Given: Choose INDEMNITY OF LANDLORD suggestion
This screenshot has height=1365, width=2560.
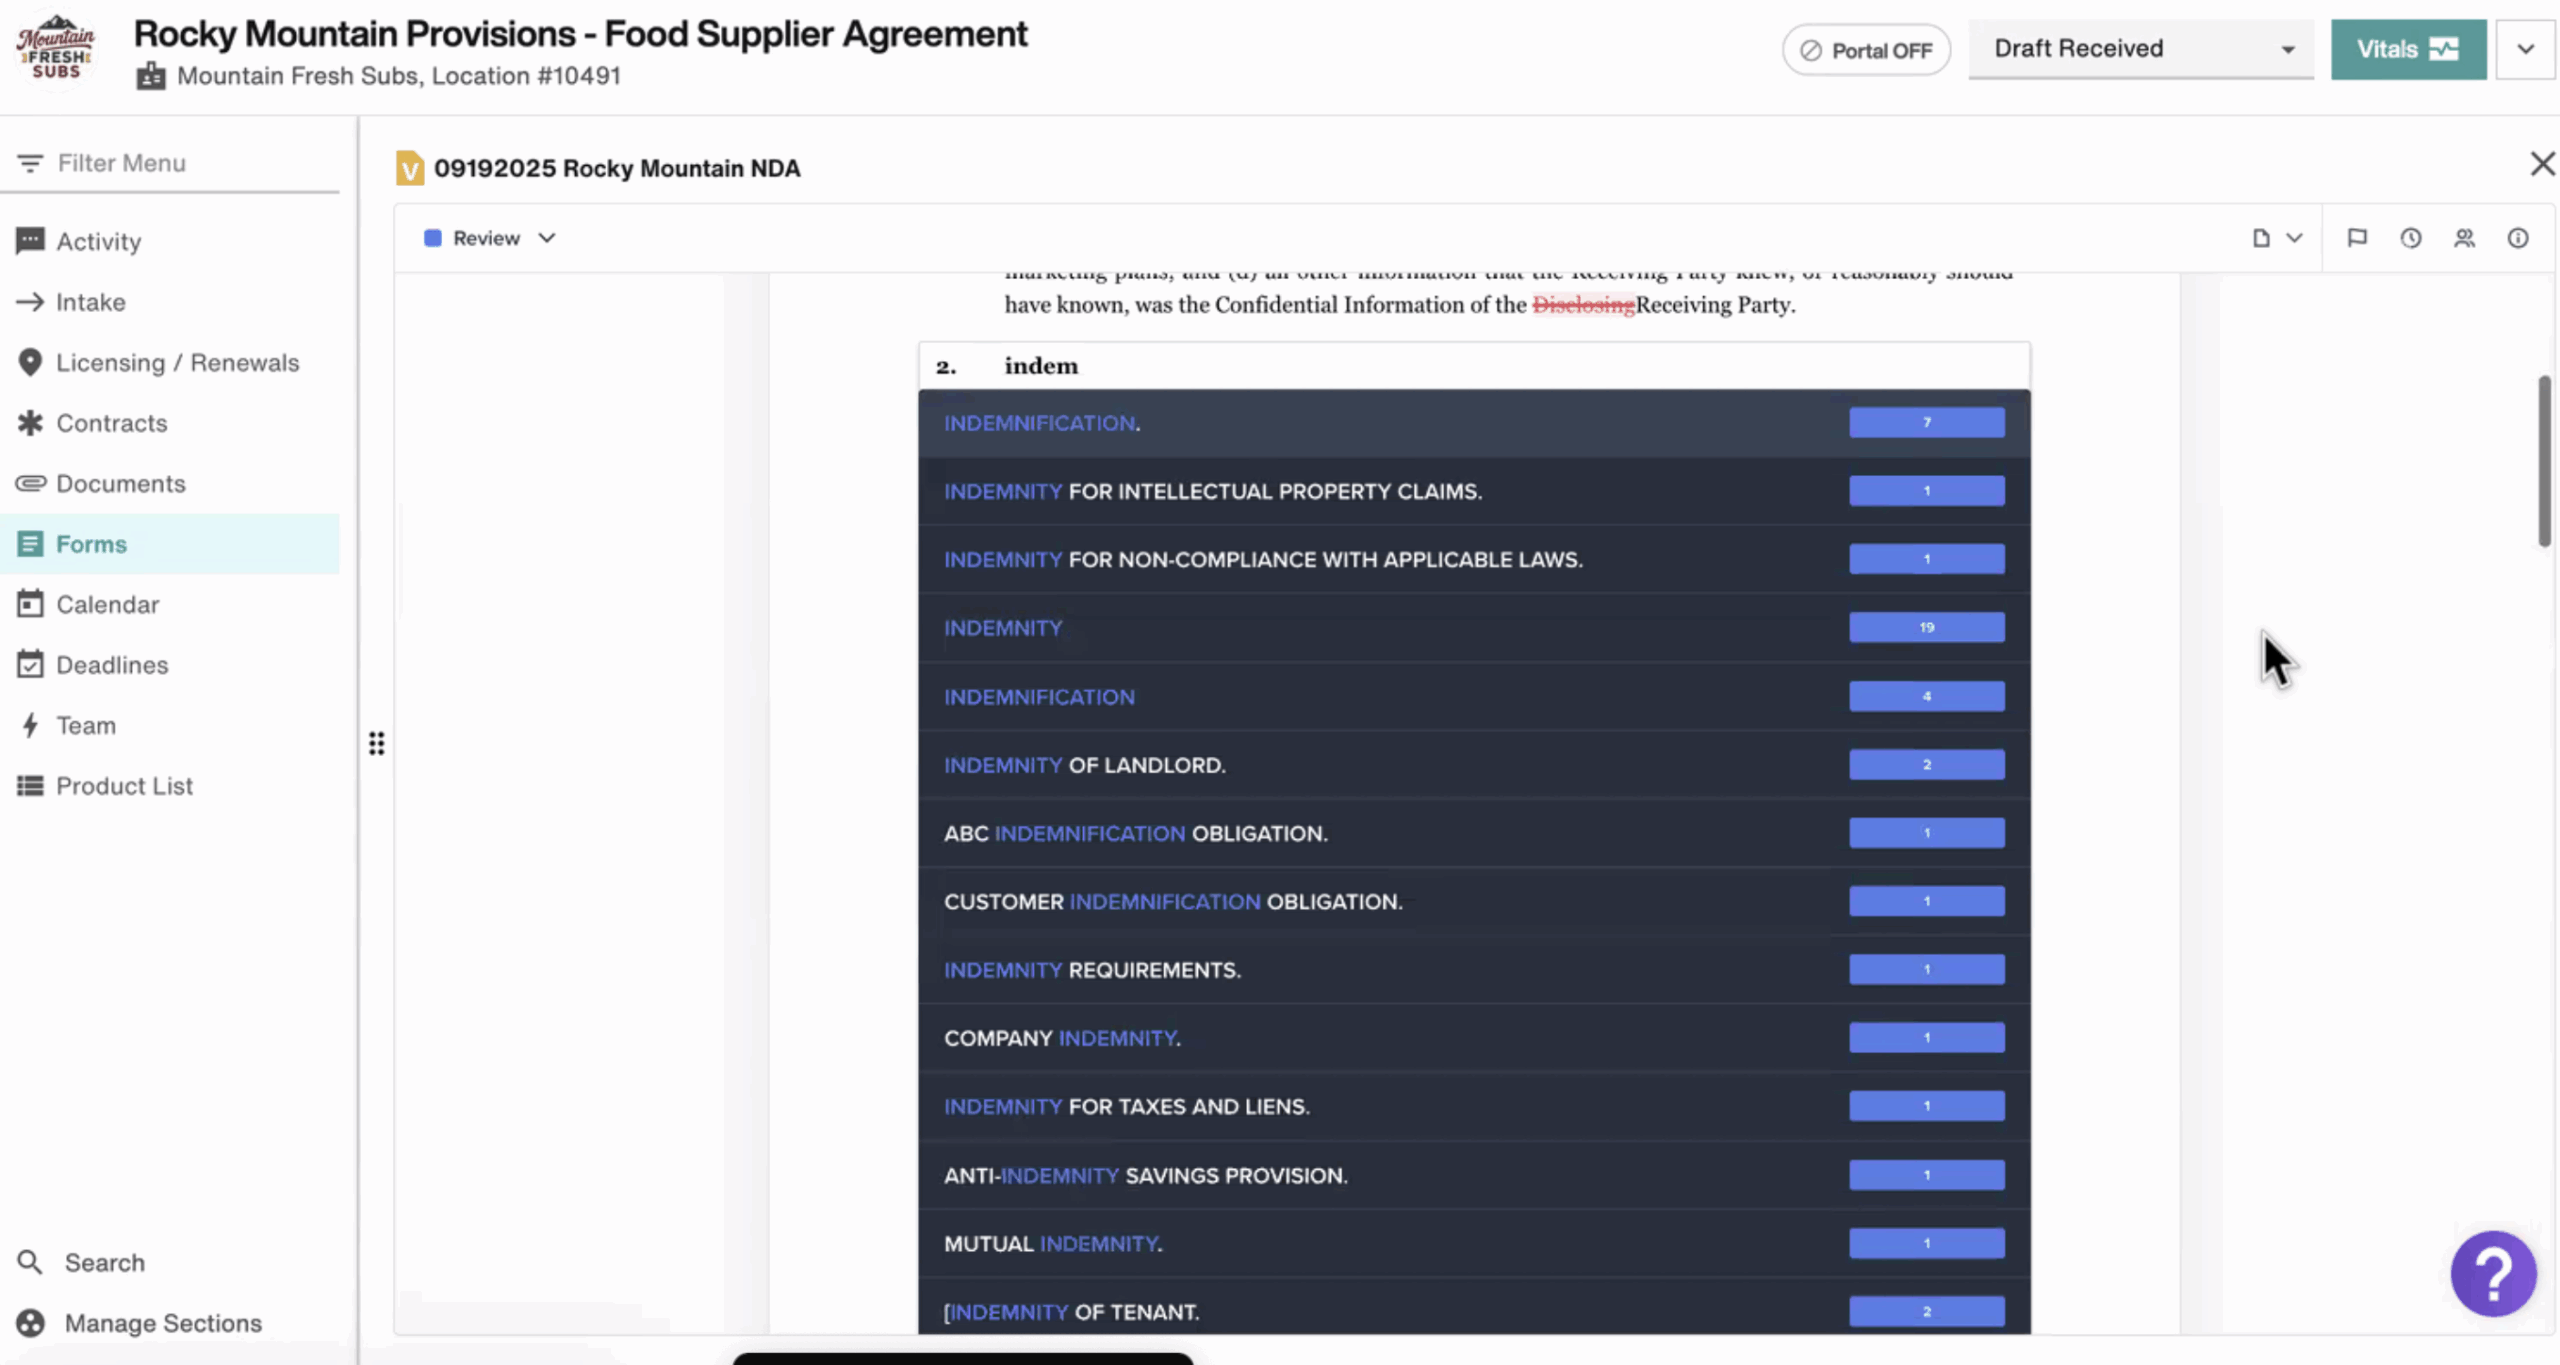Looking at the screenshot, I should pos(1084,765).
